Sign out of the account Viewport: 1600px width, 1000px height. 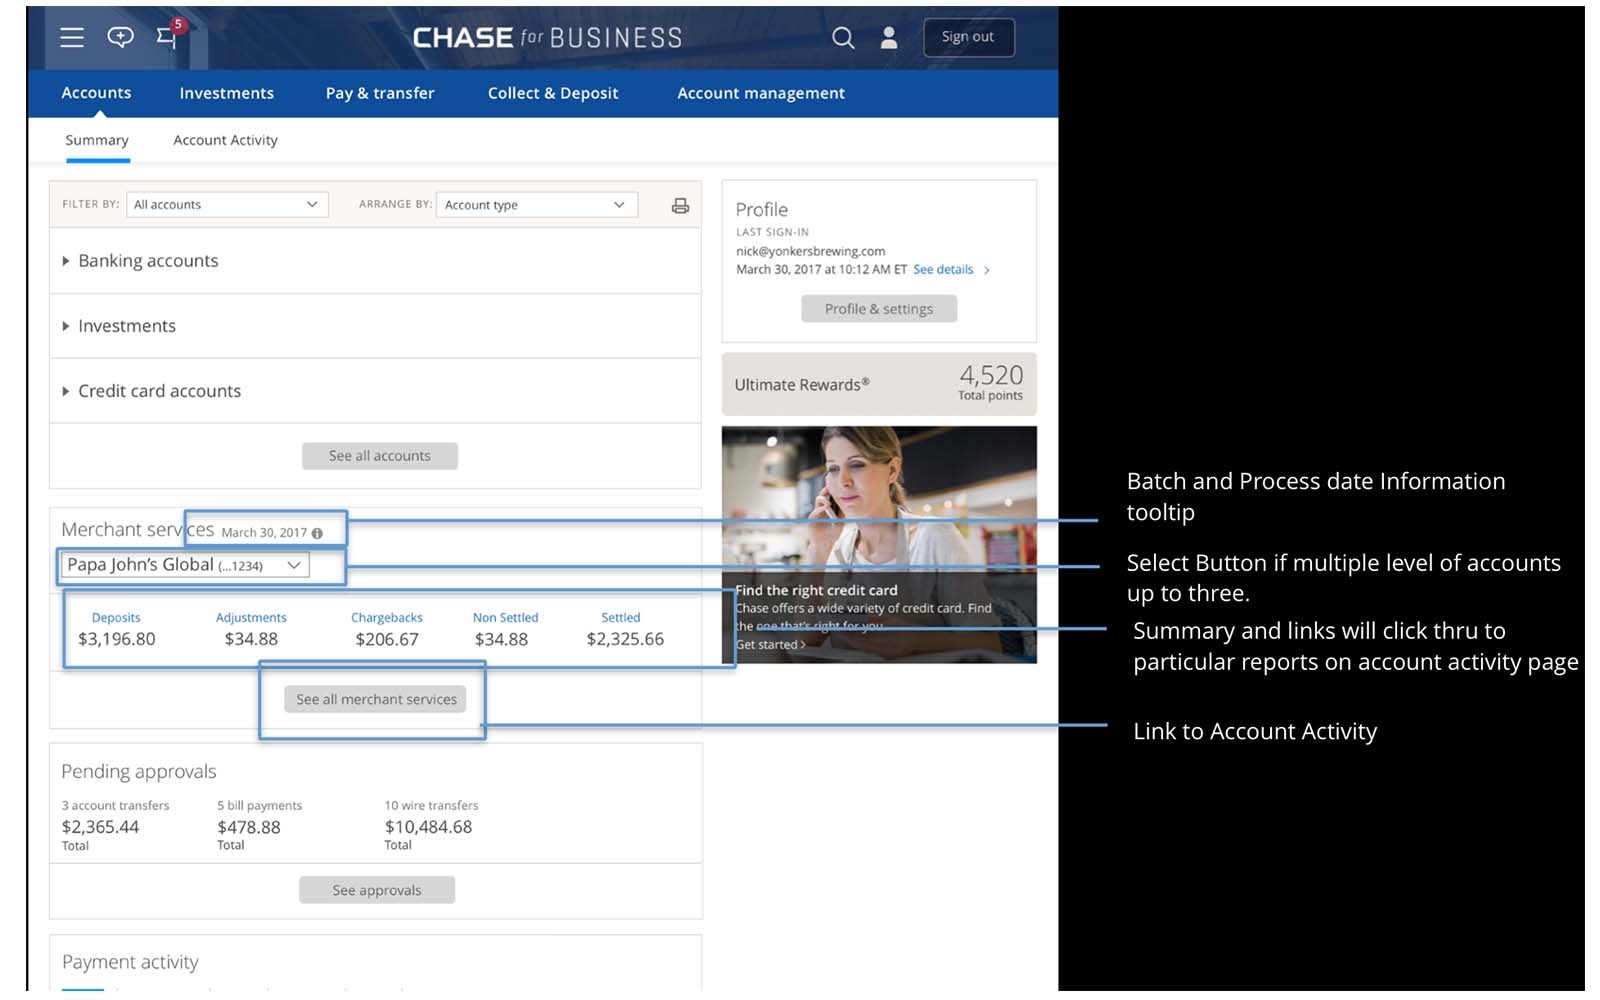click(968, 37)
